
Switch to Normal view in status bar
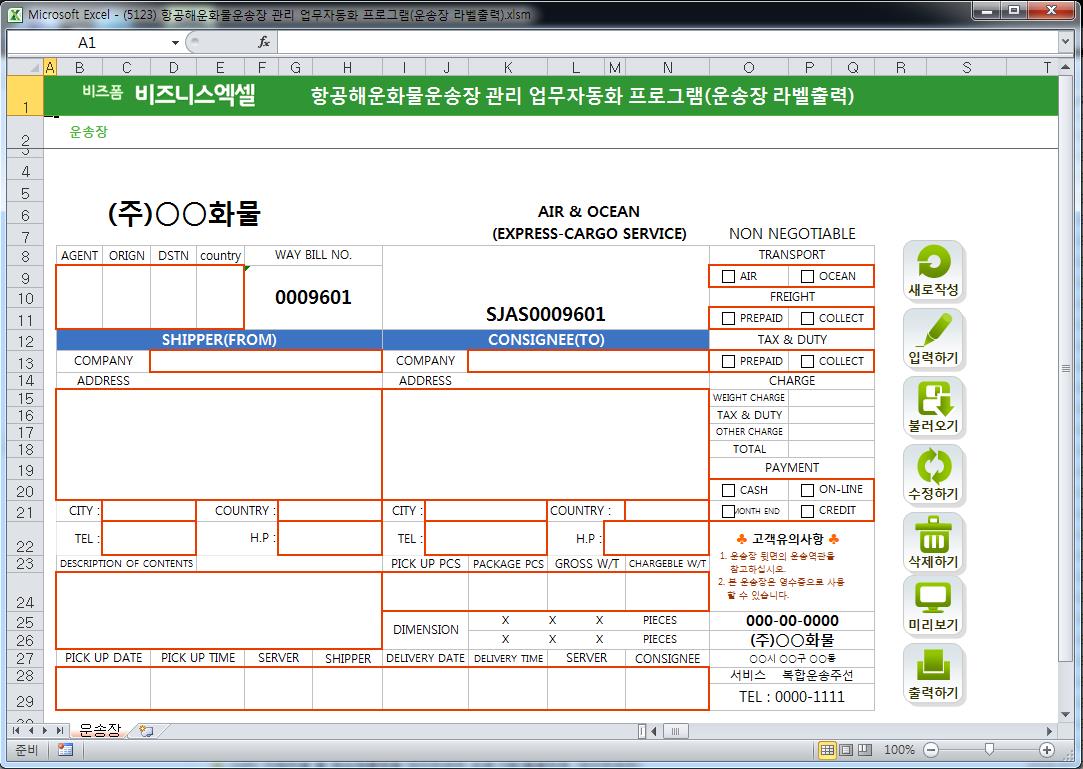(827, 750)
